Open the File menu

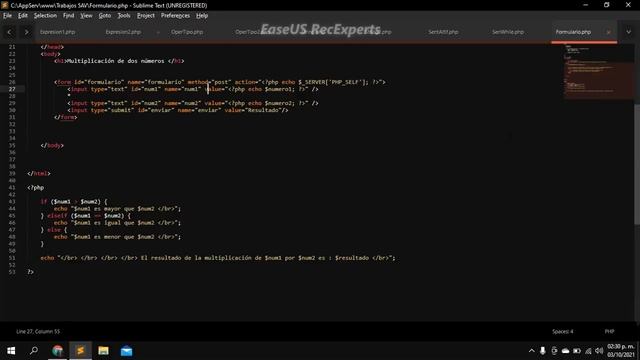[x=7, y=16]
